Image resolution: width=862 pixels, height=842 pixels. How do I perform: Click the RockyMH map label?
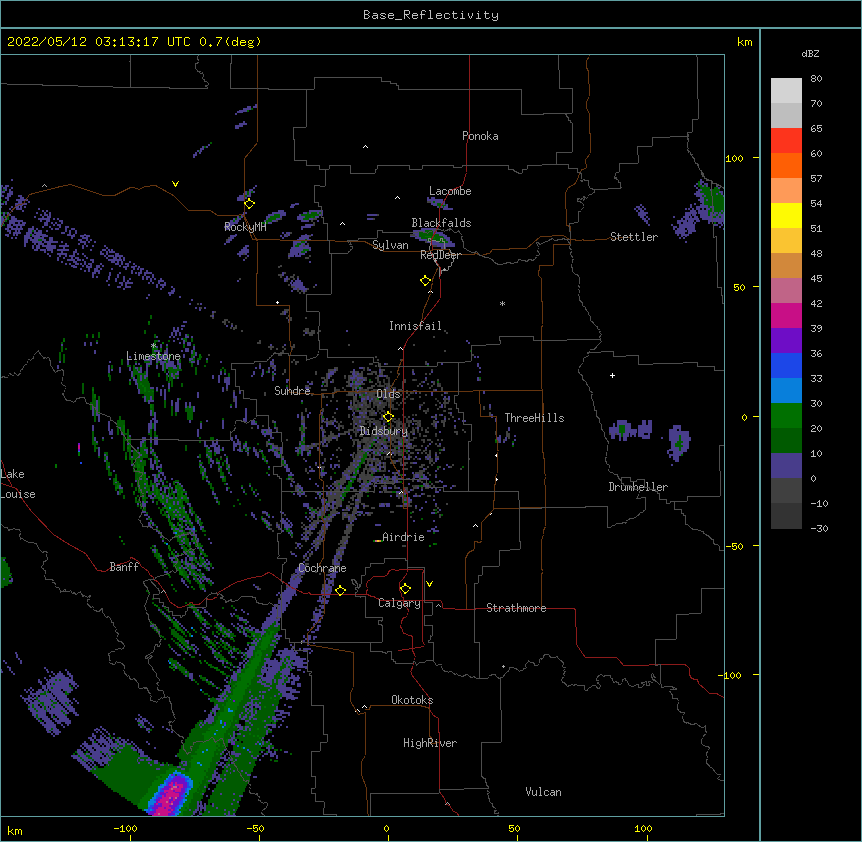245,227
